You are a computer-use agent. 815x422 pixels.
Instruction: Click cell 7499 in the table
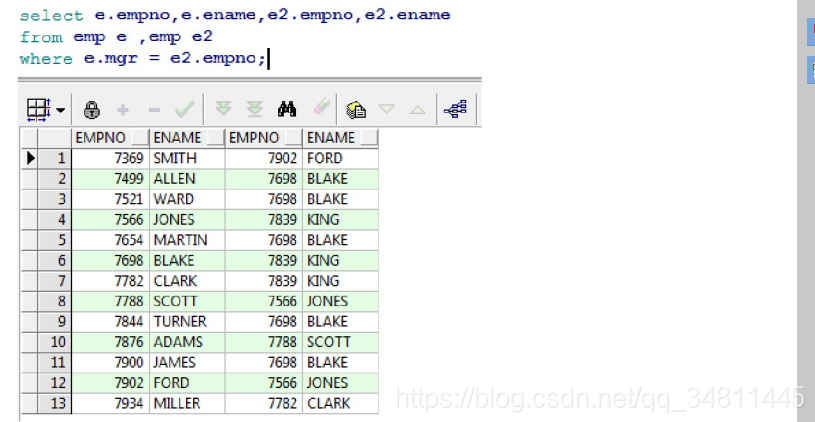tap(110, 179)
